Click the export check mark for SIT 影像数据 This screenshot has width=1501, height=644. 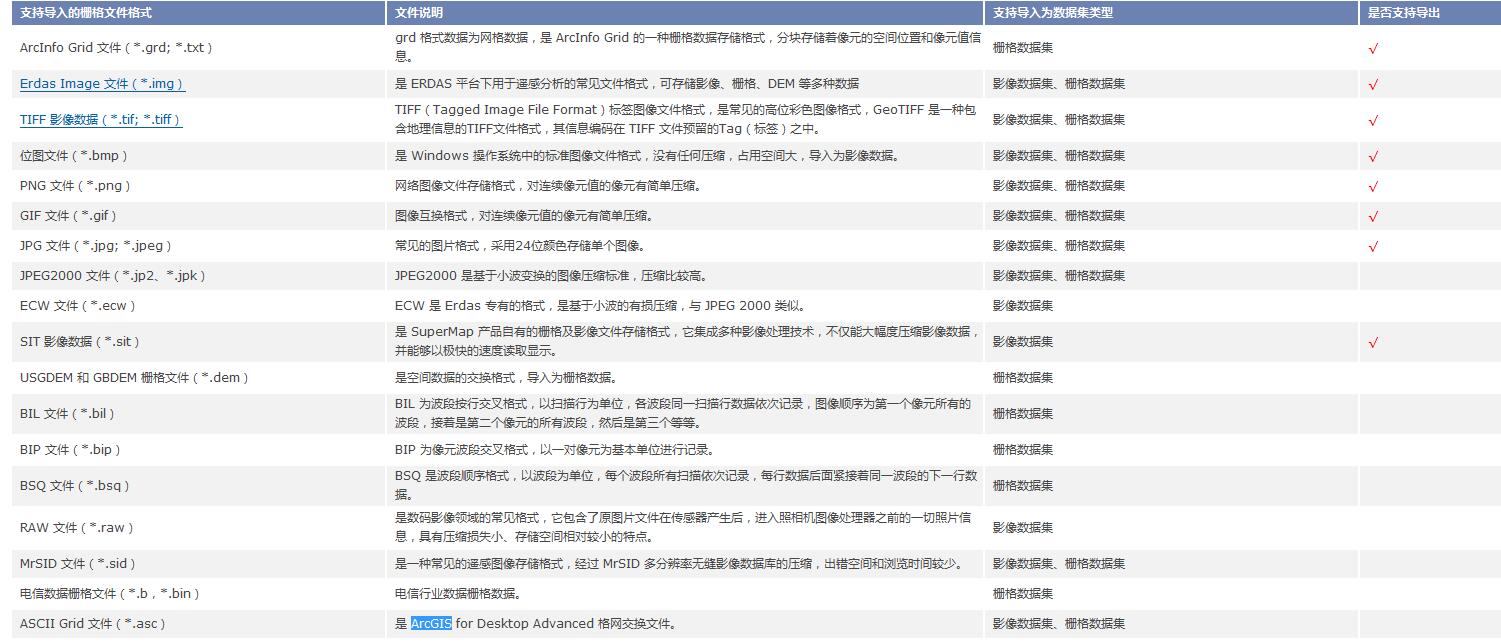click(1373, 343)
